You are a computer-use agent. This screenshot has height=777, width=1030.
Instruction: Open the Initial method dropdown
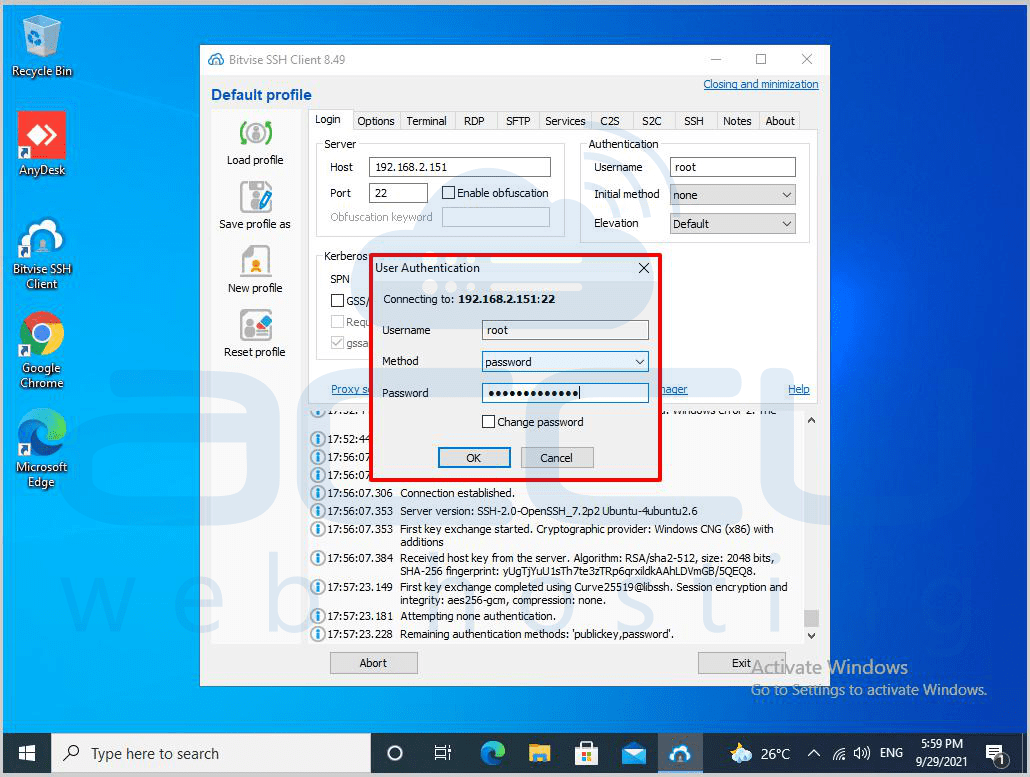(x=732, y=195)
